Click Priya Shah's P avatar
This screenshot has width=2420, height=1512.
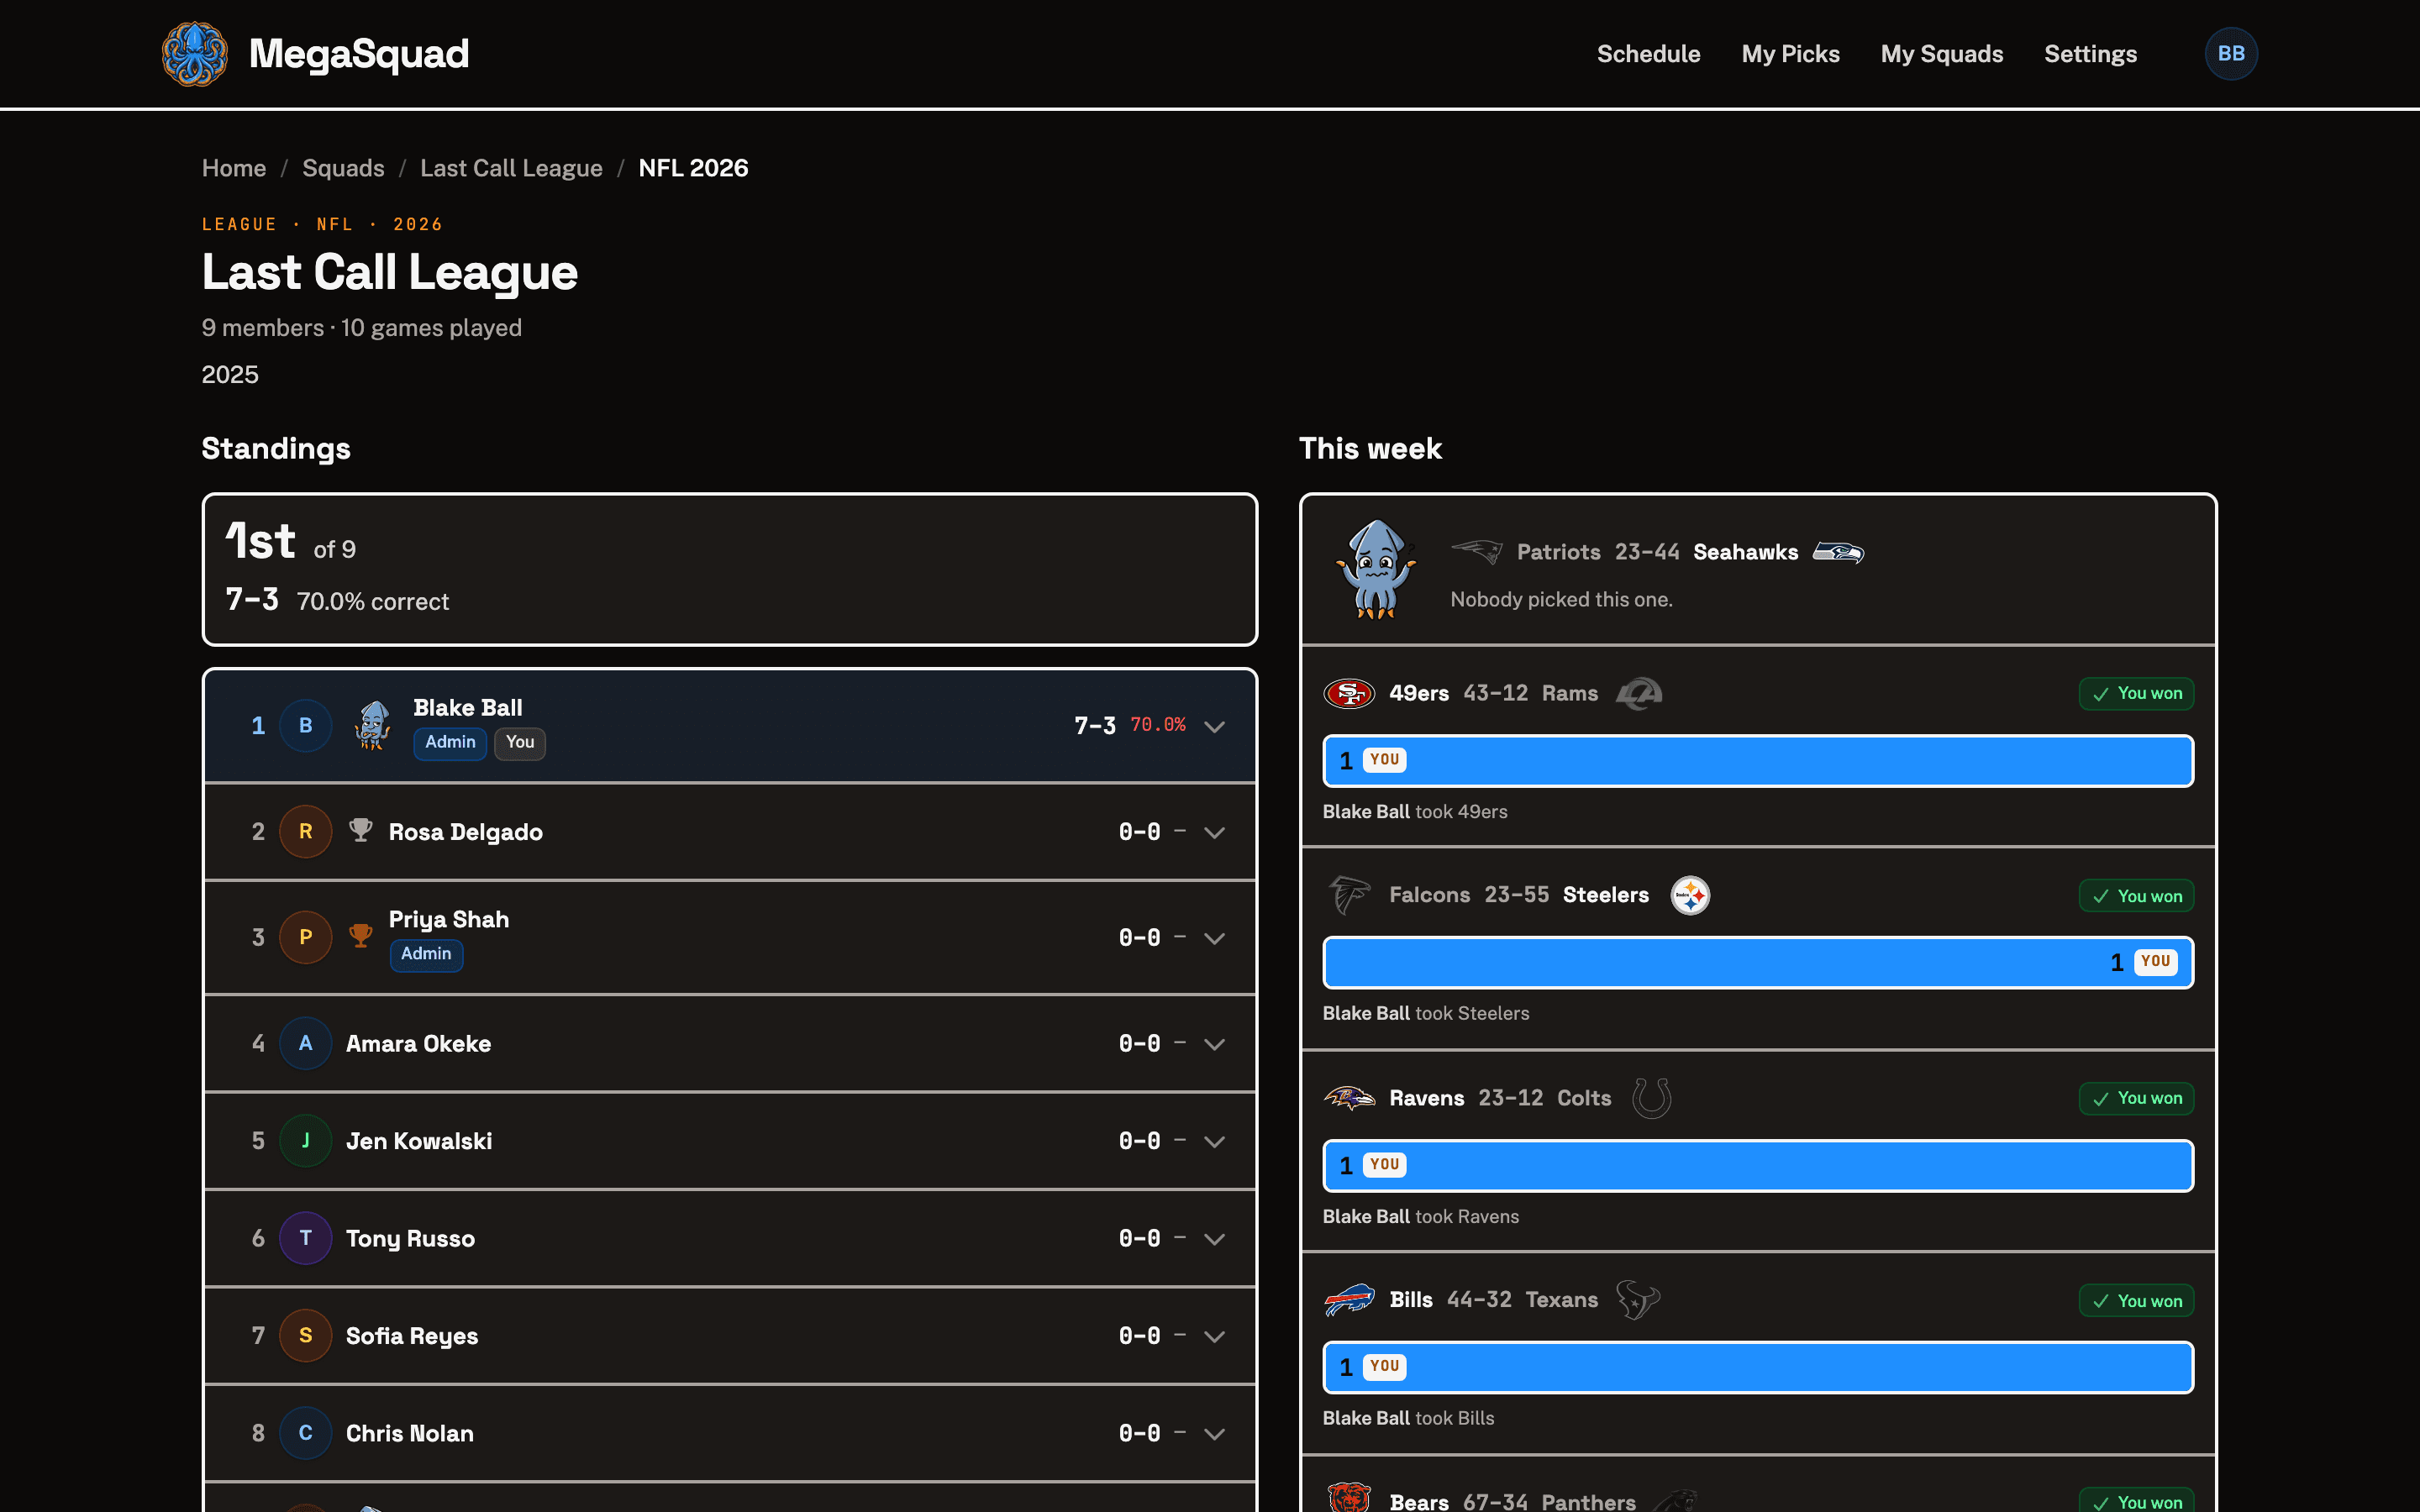(305, 937)
